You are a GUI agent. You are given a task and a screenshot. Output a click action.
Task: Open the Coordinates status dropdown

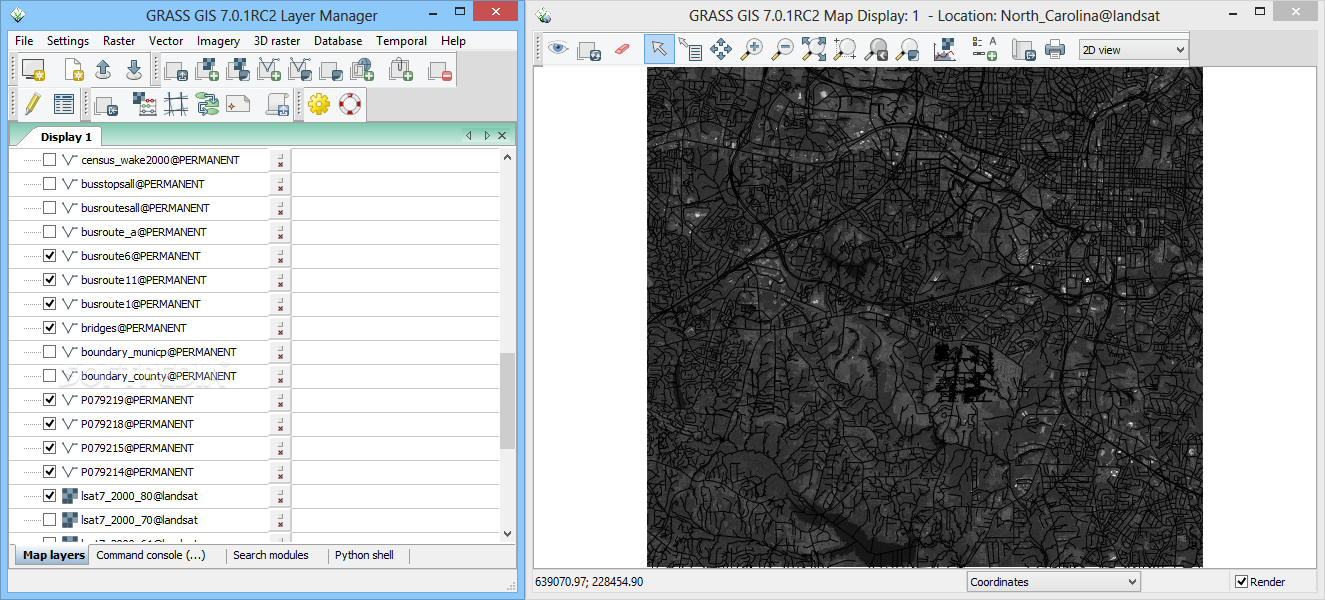pos(1054,582)
